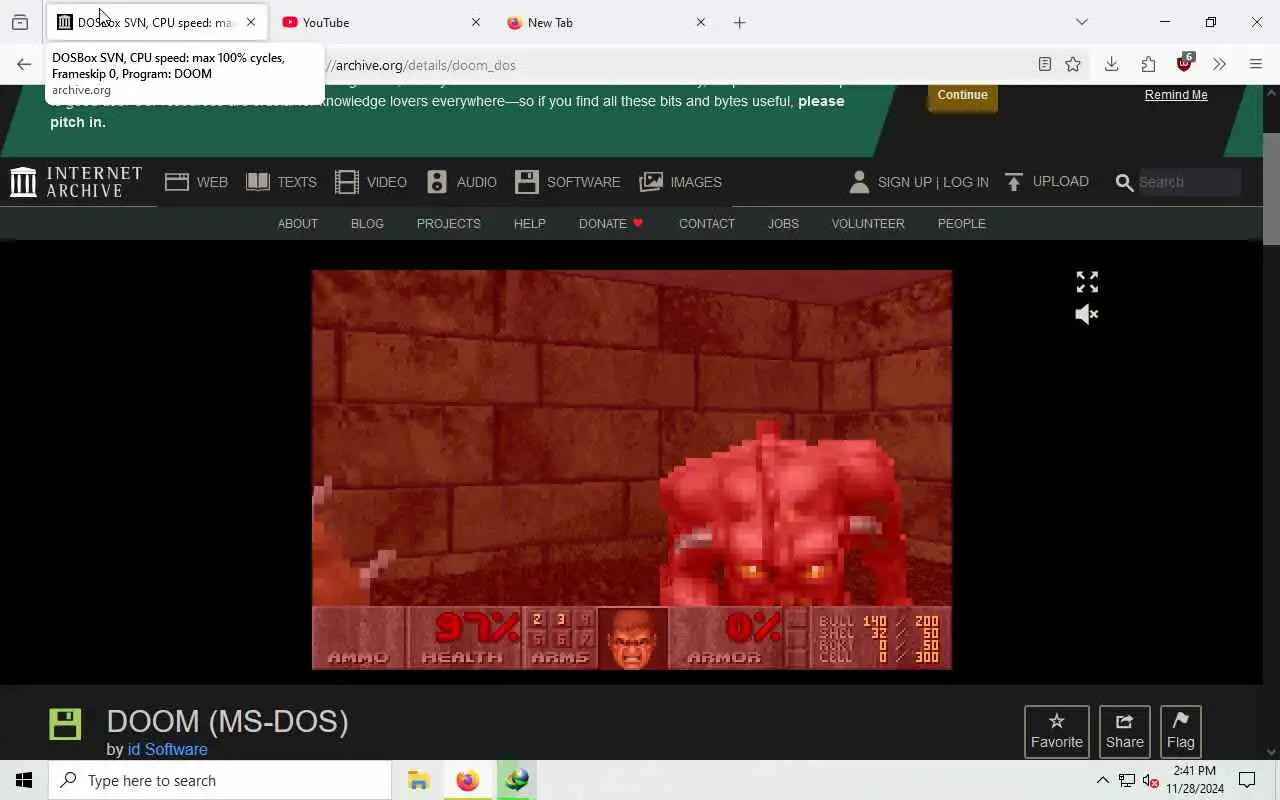Viewport: 1280px width, 800px height.
Task: Toggle reader view in address bar
Action: click(1045, 65)
